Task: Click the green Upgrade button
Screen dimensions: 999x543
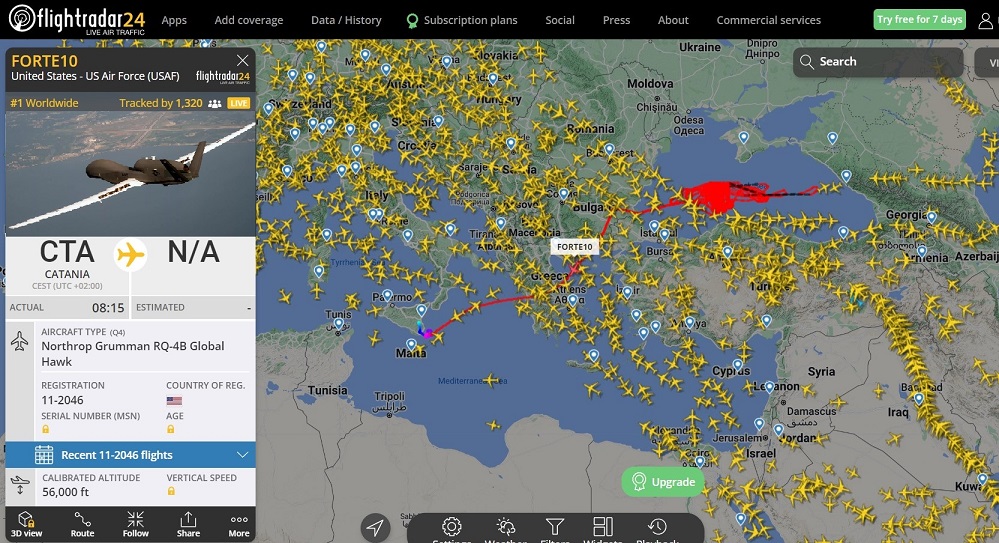Action: (x=663, y=482)
